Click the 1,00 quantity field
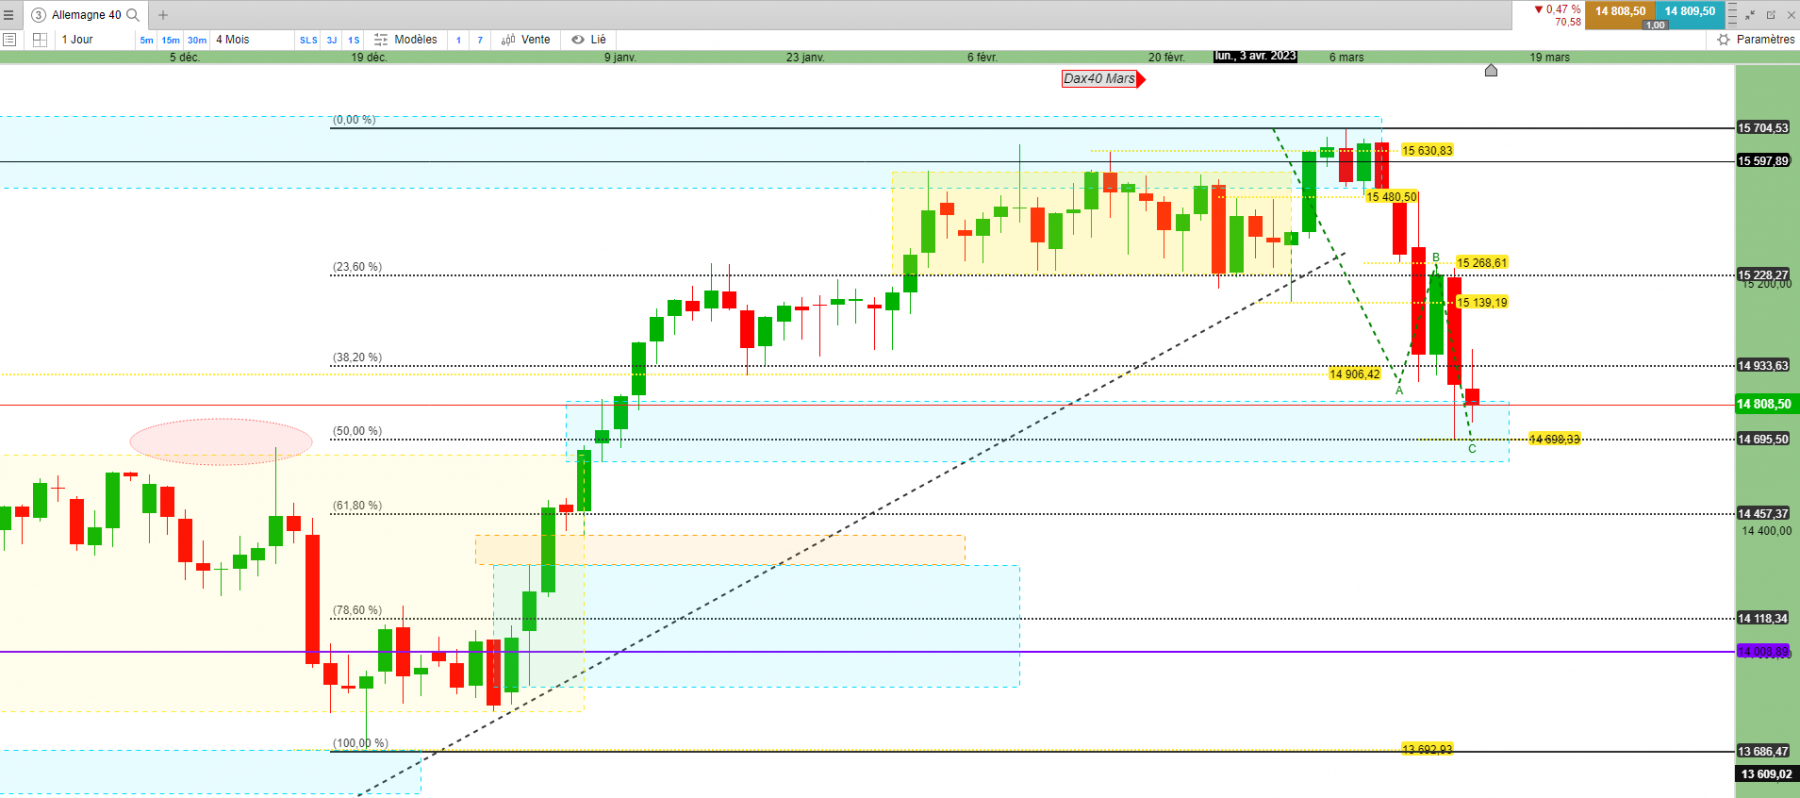The image size is (1800, 798). point(1655,25)
